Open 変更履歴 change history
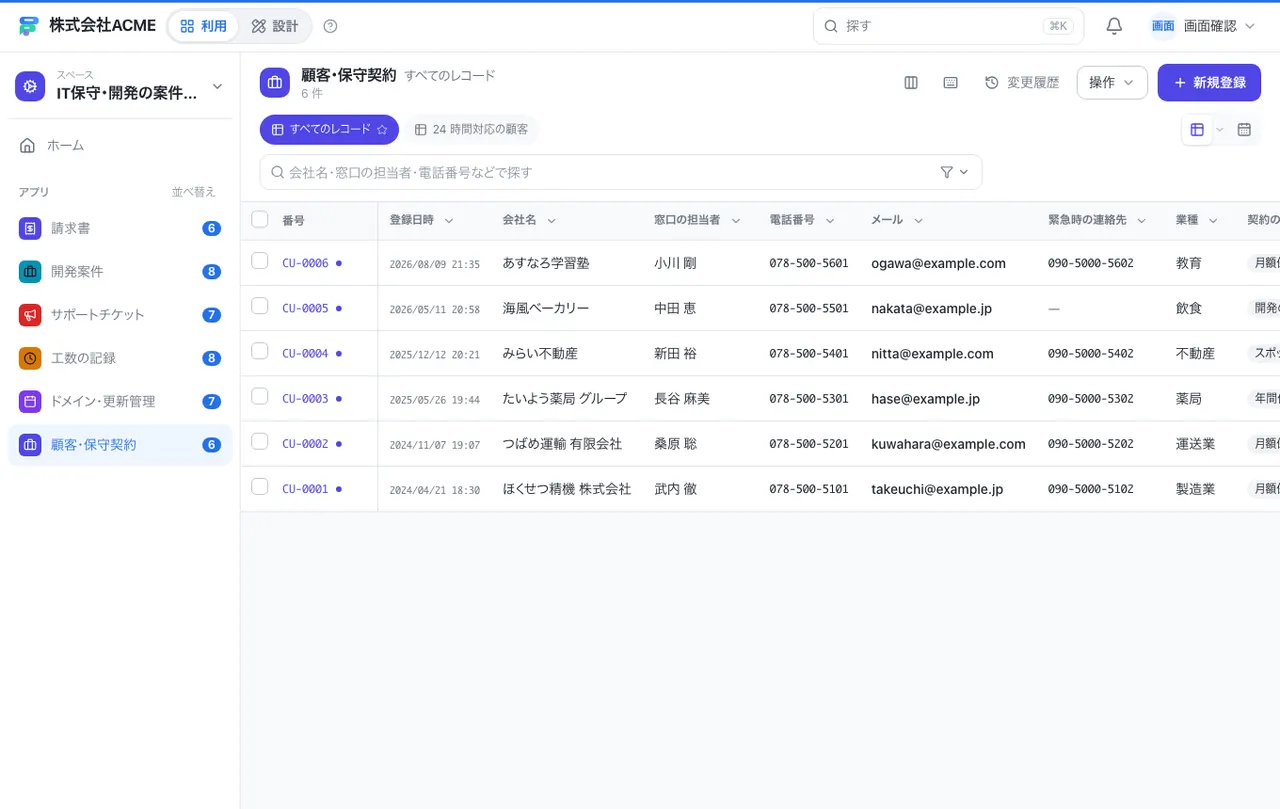The width and height of the screenshot is (1280, 809). point(1022,83)
